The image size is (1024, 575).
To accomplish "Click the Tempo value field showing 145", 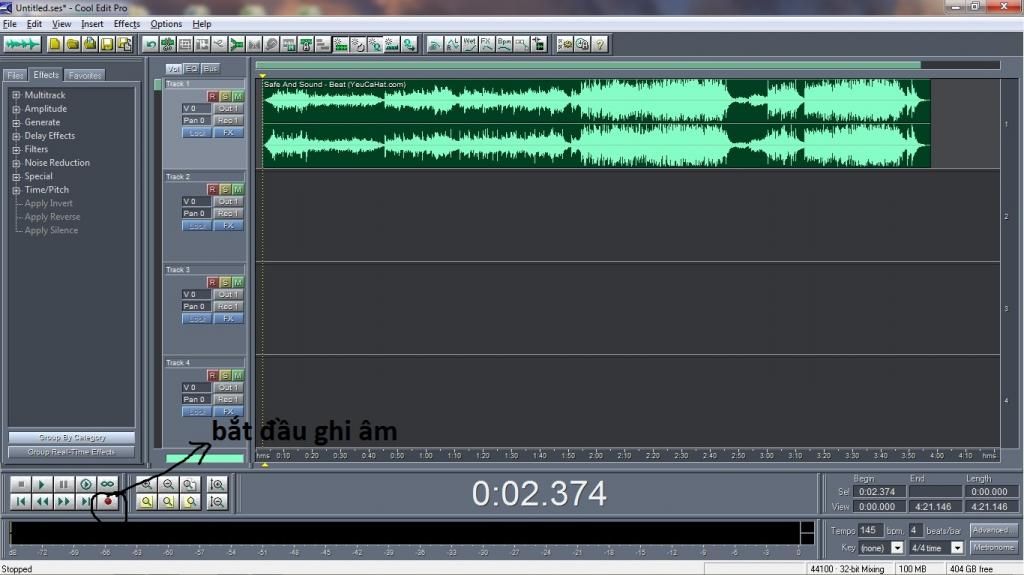I will point(870,530).
